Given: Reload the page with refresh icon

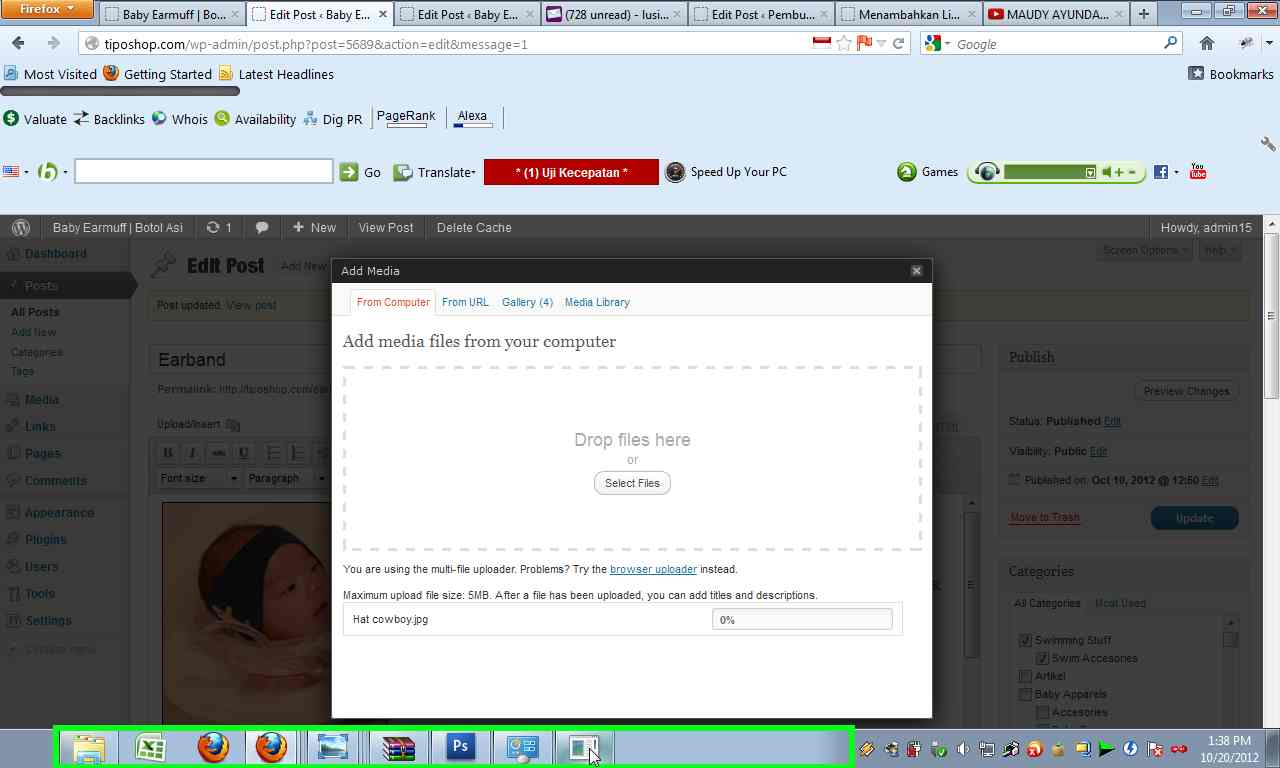Looking at the screenshot, I should tap(898, 43).
